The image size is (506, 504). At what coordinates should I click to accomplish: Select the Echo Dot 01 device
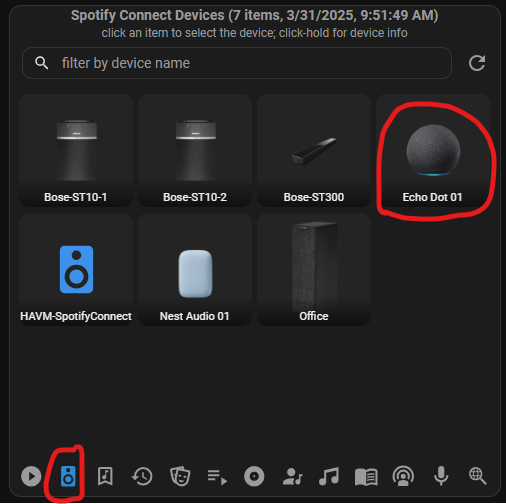[433, 150]
